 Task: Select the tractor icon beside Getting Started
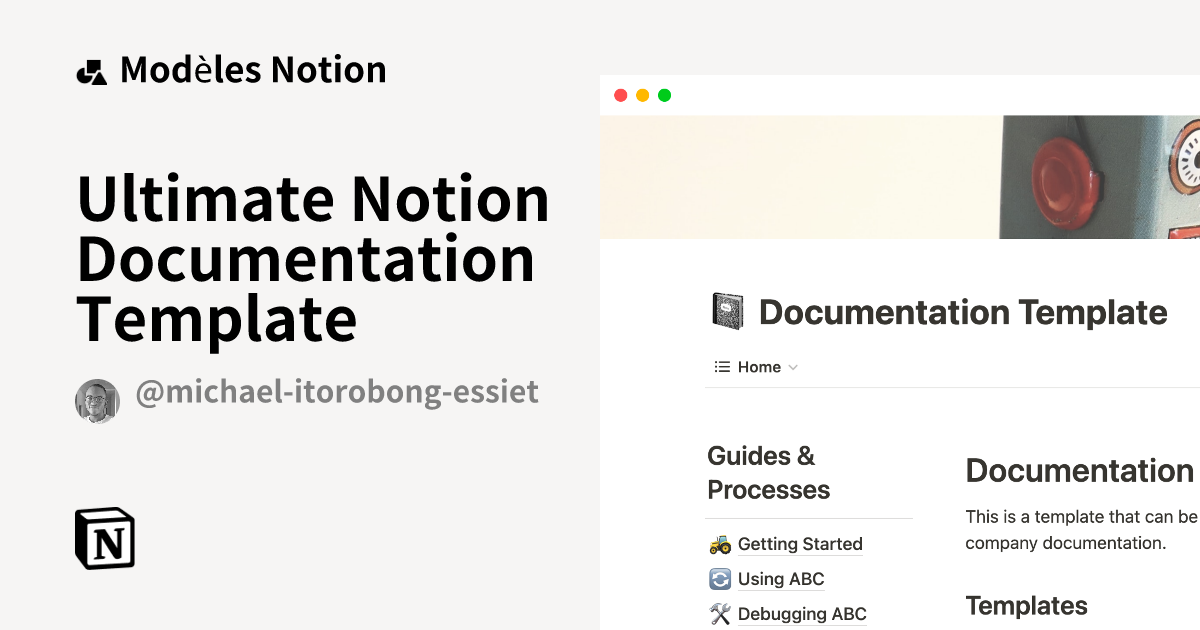(x=719, y=543)
